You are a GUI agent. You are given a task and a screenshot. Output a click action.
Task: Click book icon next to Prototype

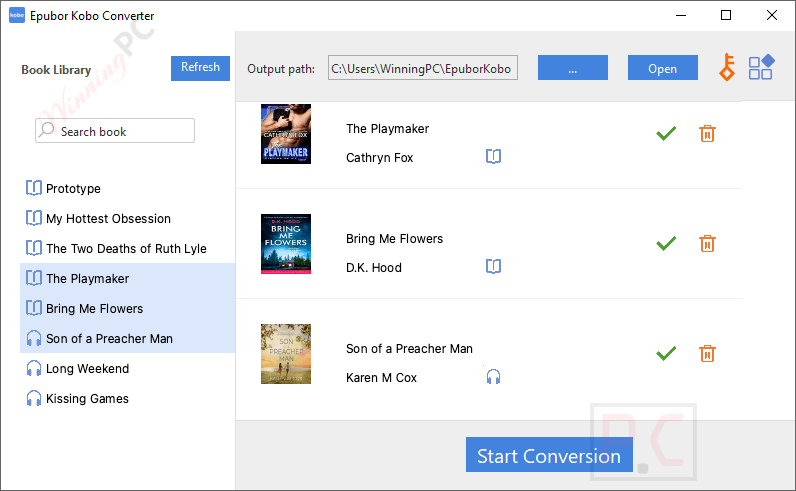tap(34, 188)
